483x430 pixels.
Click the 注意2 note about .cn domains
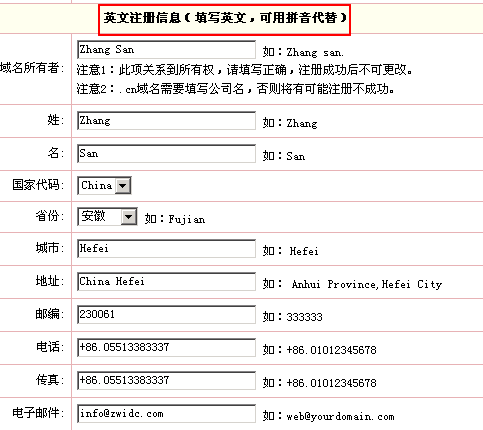coord(236,89)
